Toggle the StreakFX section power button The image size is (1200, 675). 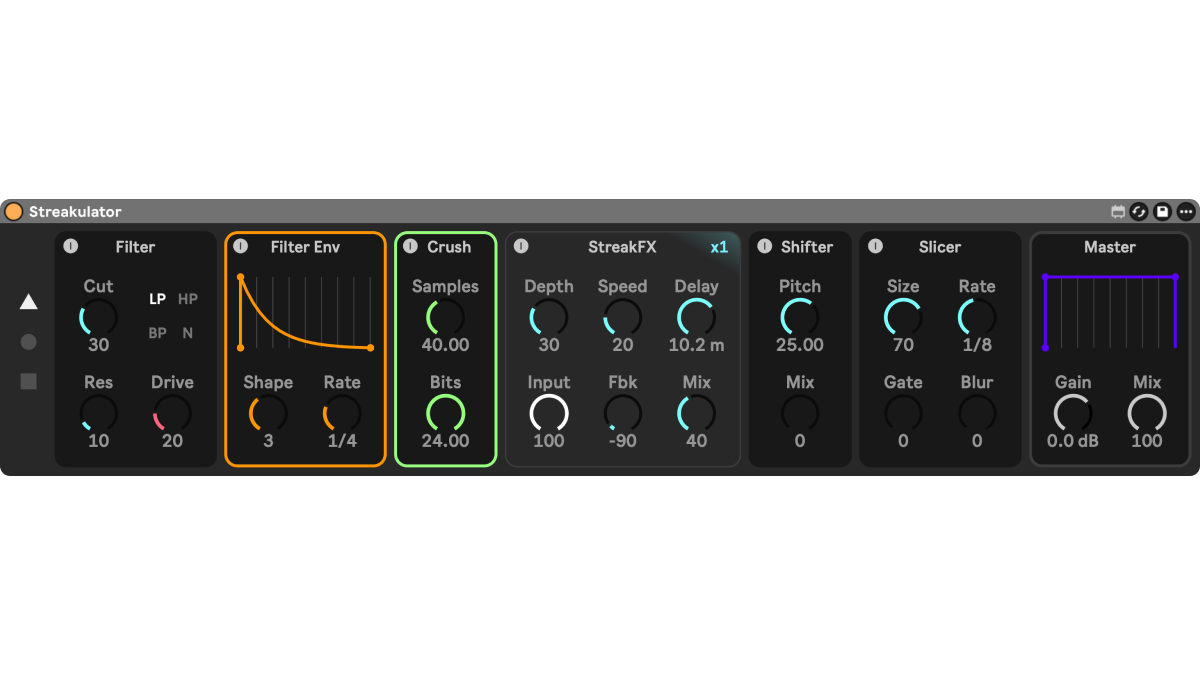coord(521,246)
